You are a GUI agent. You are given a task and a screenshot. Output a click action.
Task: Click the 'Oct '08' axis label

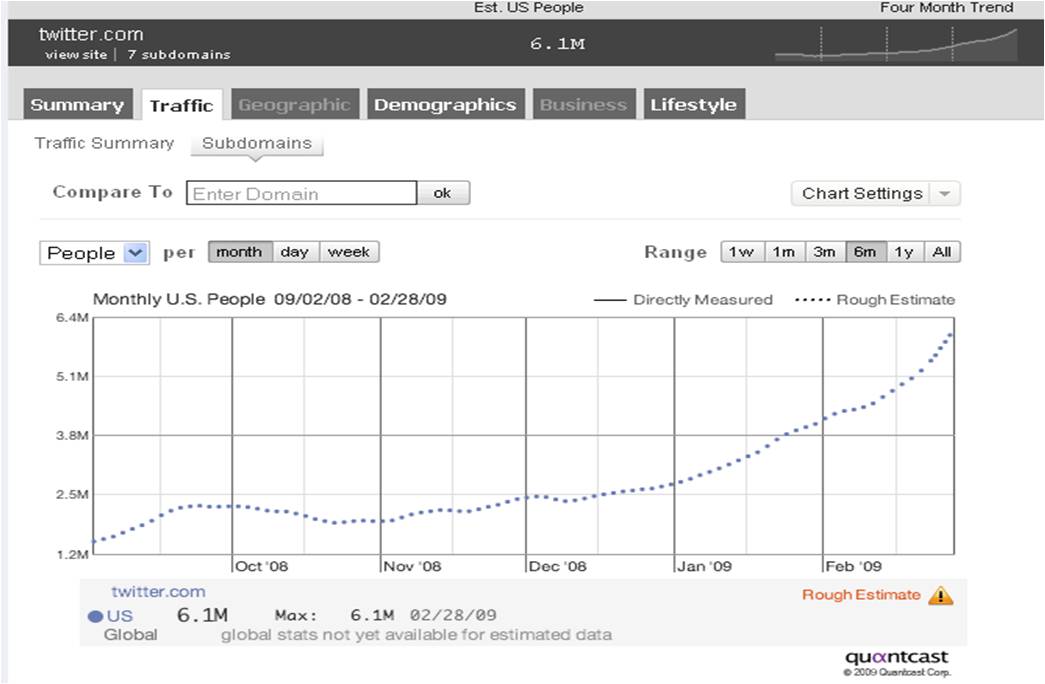point(261,567)
